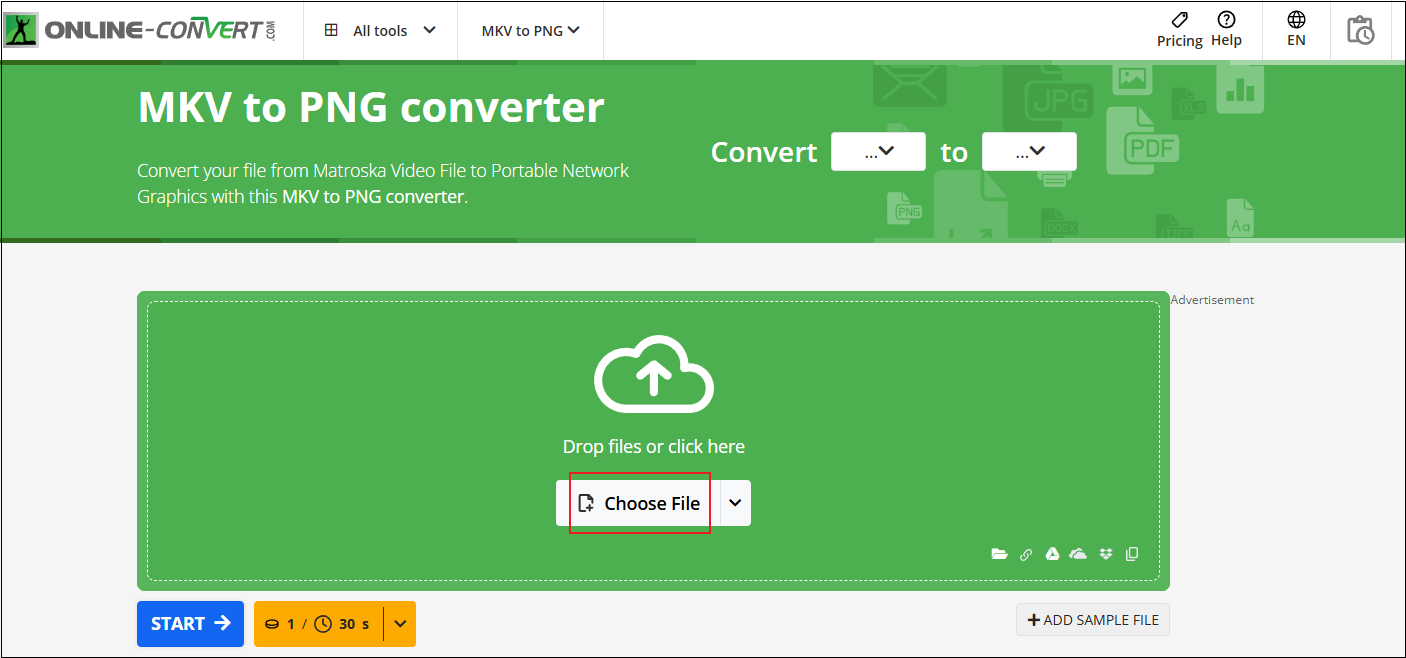Screen dimensions: 1406x658
Task: Open the target format dropdown before the converter
Action: 1029,151
